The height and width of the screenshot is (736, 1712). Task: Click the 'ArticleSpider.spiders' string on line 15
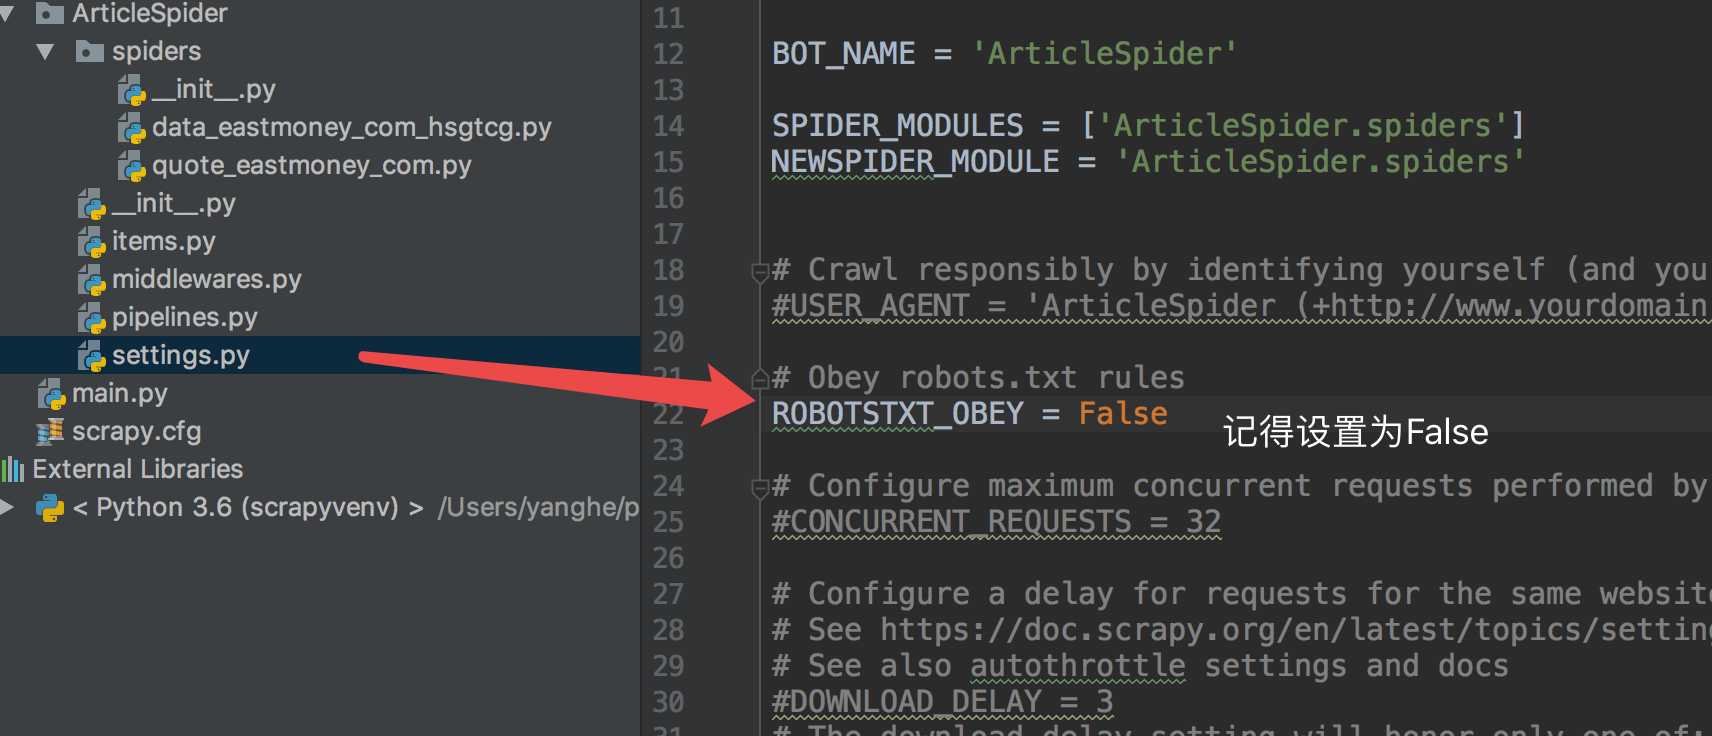pyautogui.click(x=1320, y=162)
